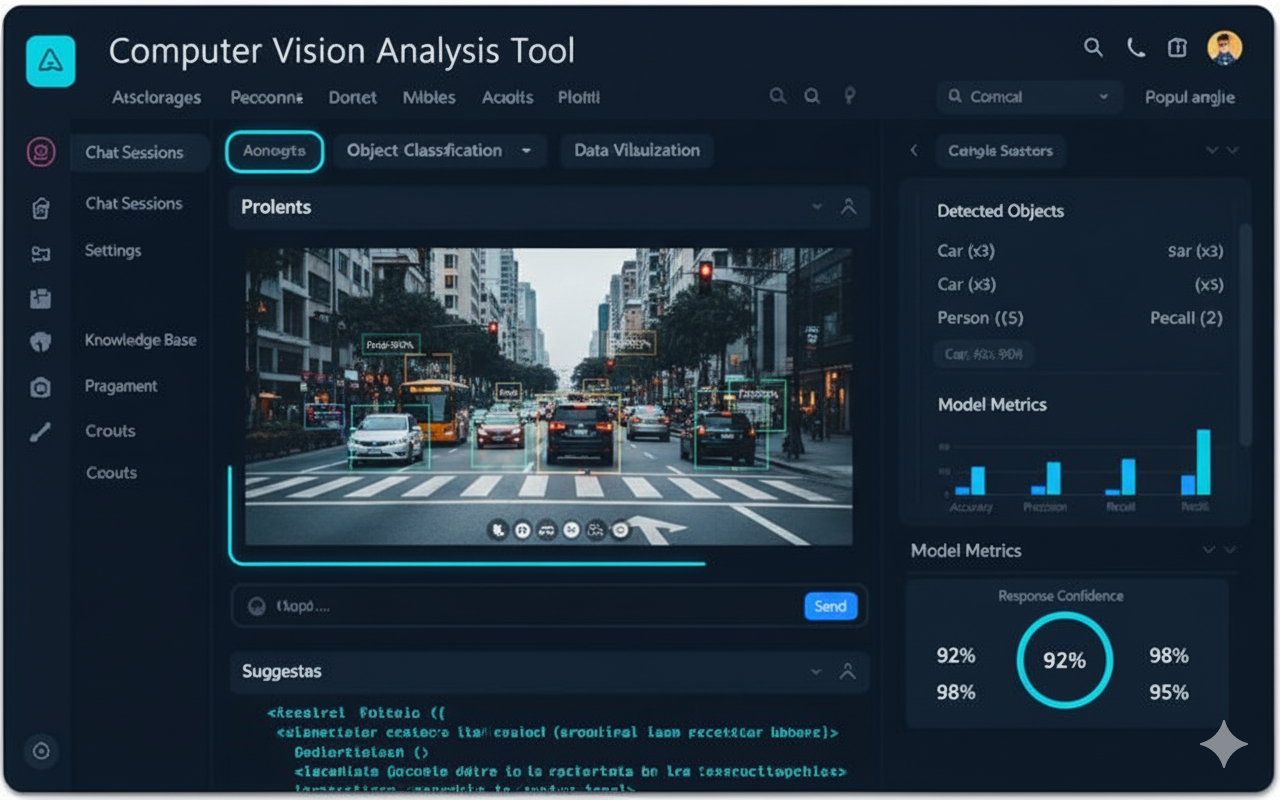Viewport: 1280px width, 800px height.
Task: Click the bottom-left round sidebar icon
Action: [x=41, y=751]
